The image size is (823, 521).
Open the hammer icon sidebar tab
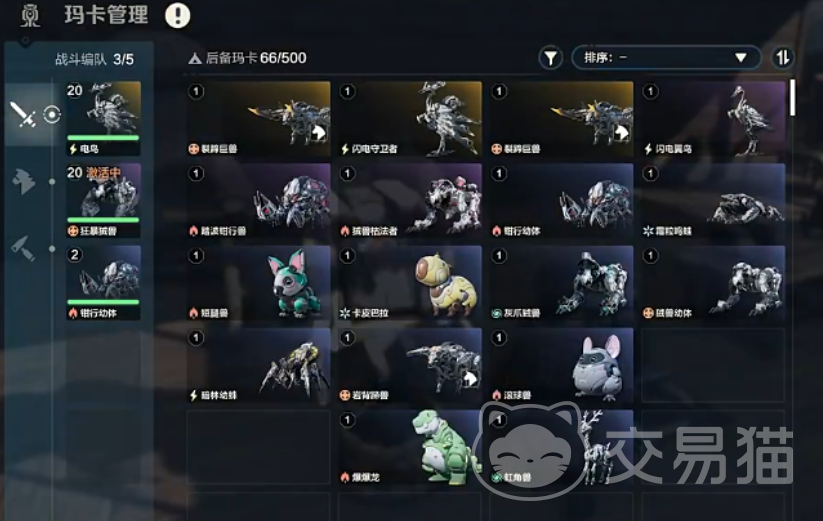(23, 248)
